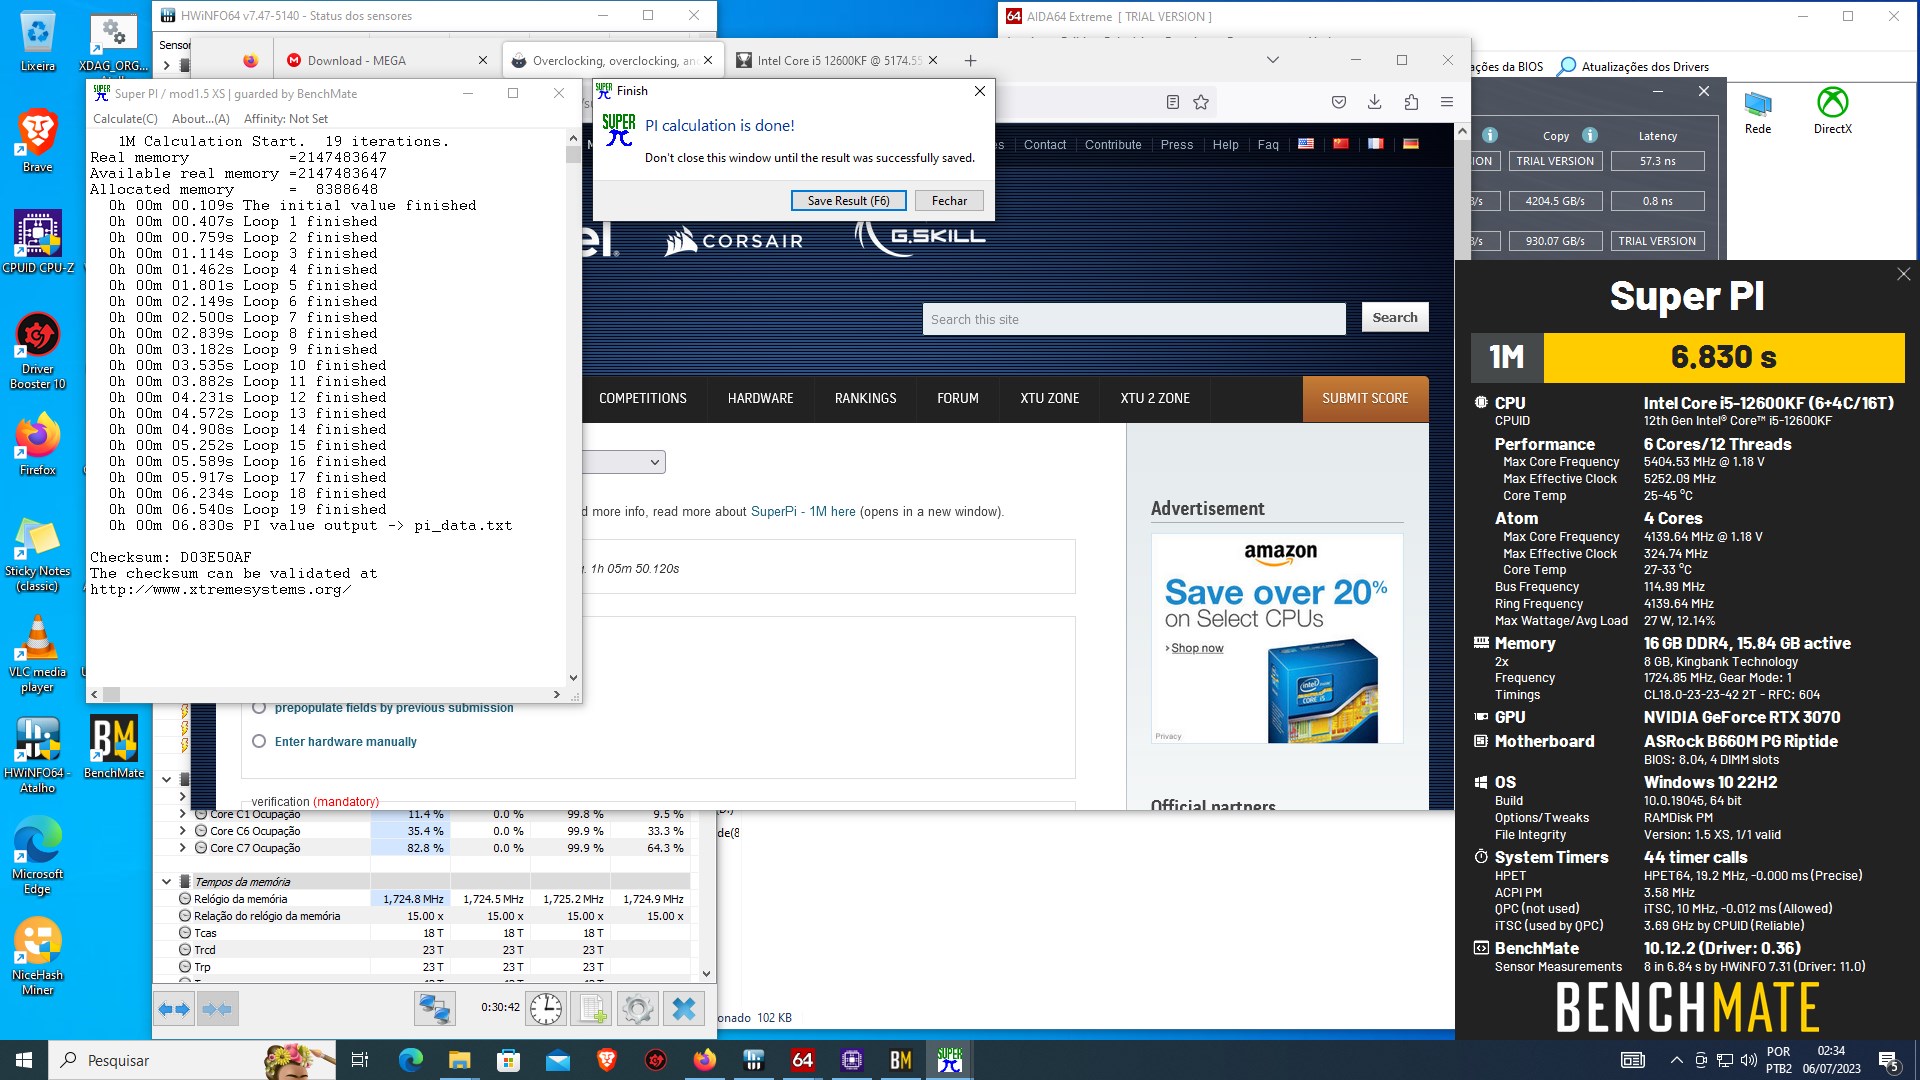Click BenchMate BM icon in taskbar
Image resolution: width=1920 pixels, height=1080 pixels.
[900, 1060]
